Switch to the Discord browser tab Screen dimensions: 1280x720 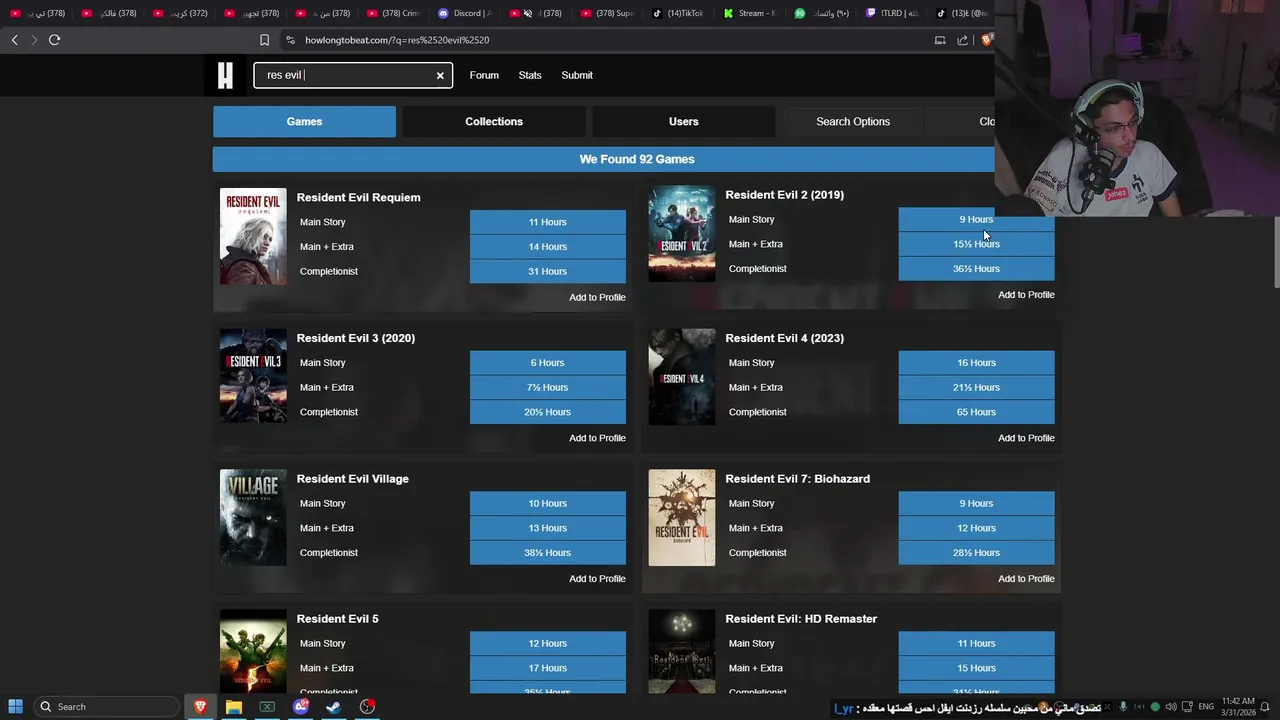[x=466, y=13]
